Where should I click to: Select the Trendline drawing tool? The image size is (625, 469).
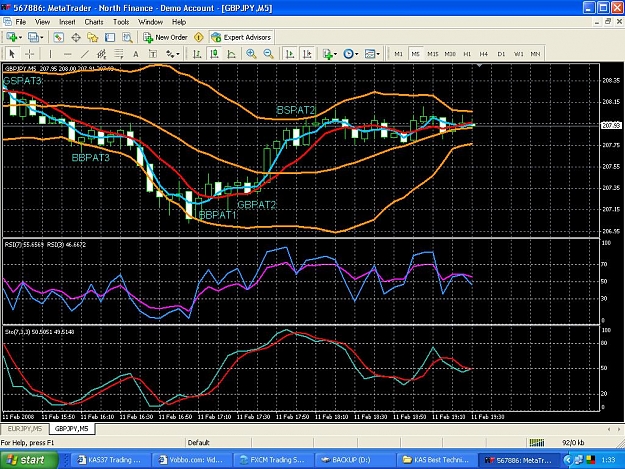85,54
